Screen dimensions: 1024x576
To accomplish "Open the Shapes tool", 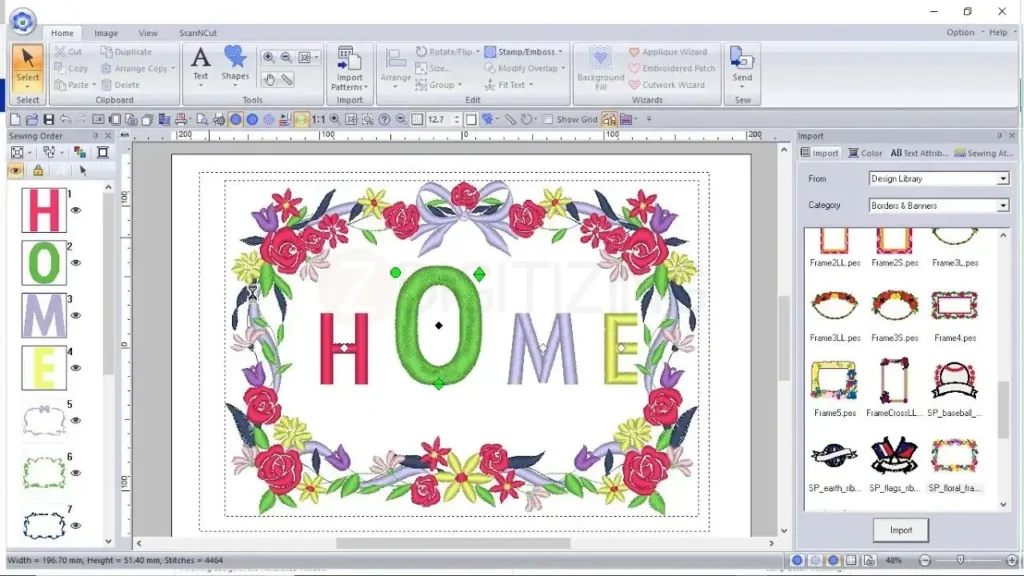I will point(235,62).
